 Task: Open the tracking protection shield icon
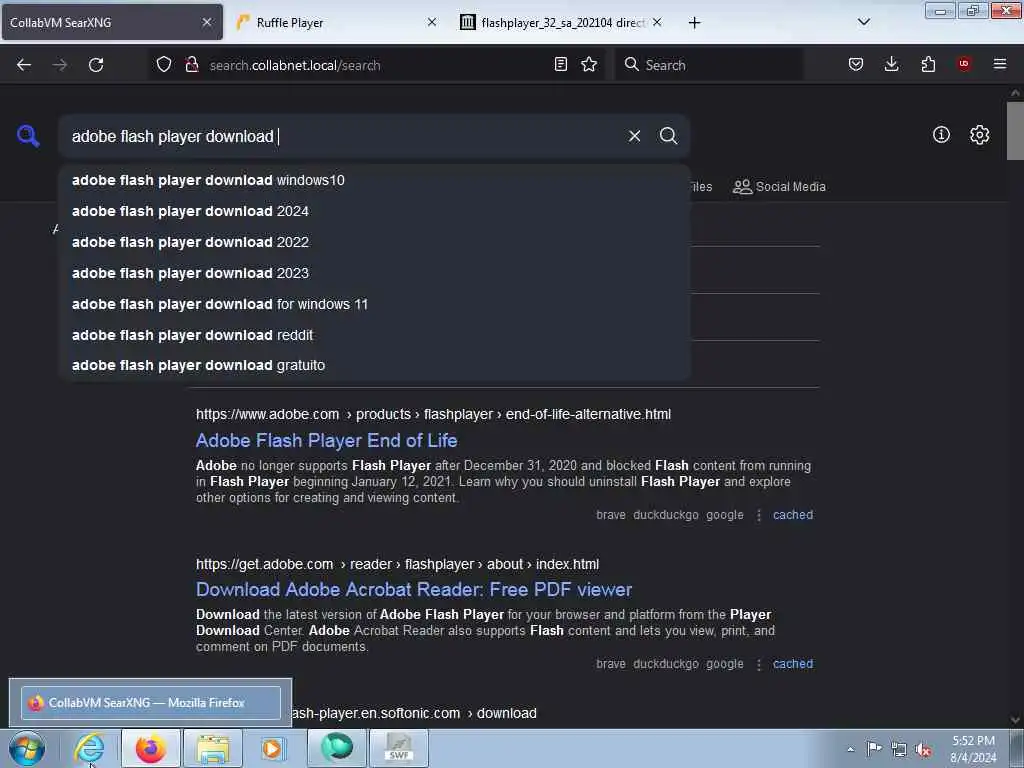164,64
